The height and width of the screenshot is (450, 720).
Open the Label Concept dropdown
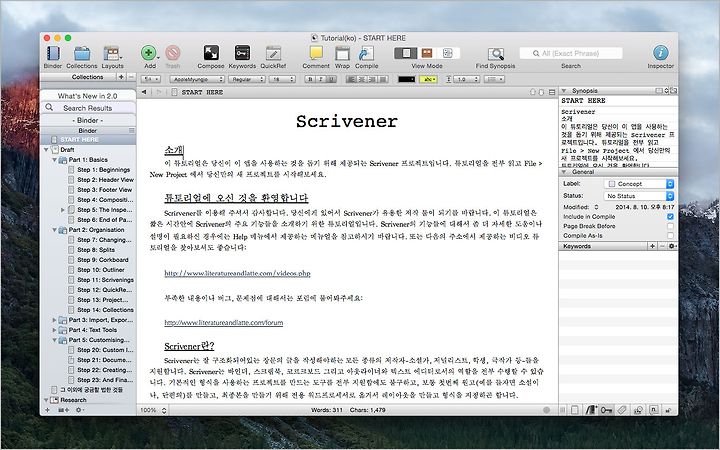tap(639, 184)
